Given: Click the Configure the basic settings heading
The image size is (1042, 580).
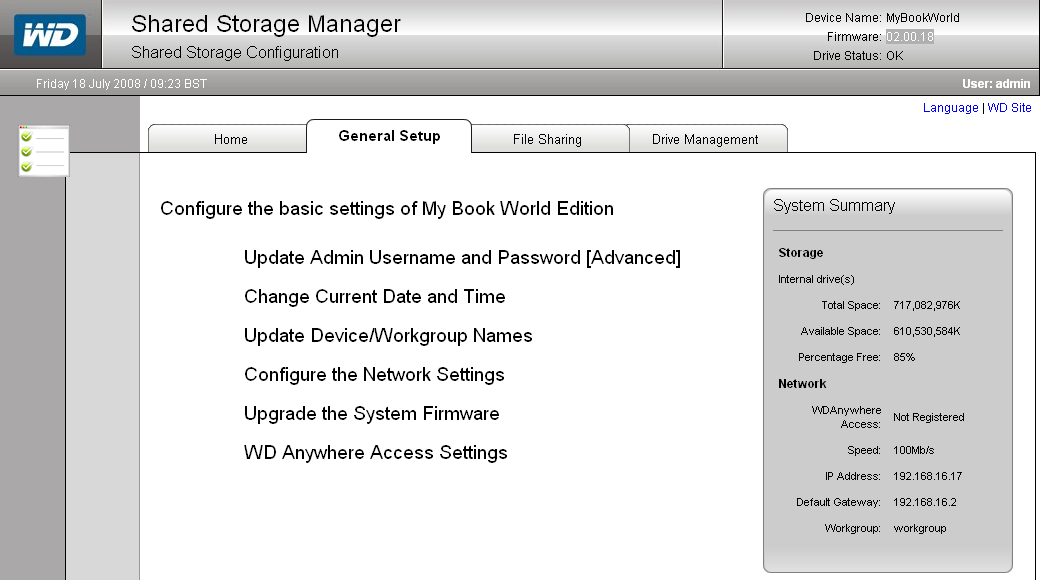Looking at the screenshot, I should [x=387, y=209].
